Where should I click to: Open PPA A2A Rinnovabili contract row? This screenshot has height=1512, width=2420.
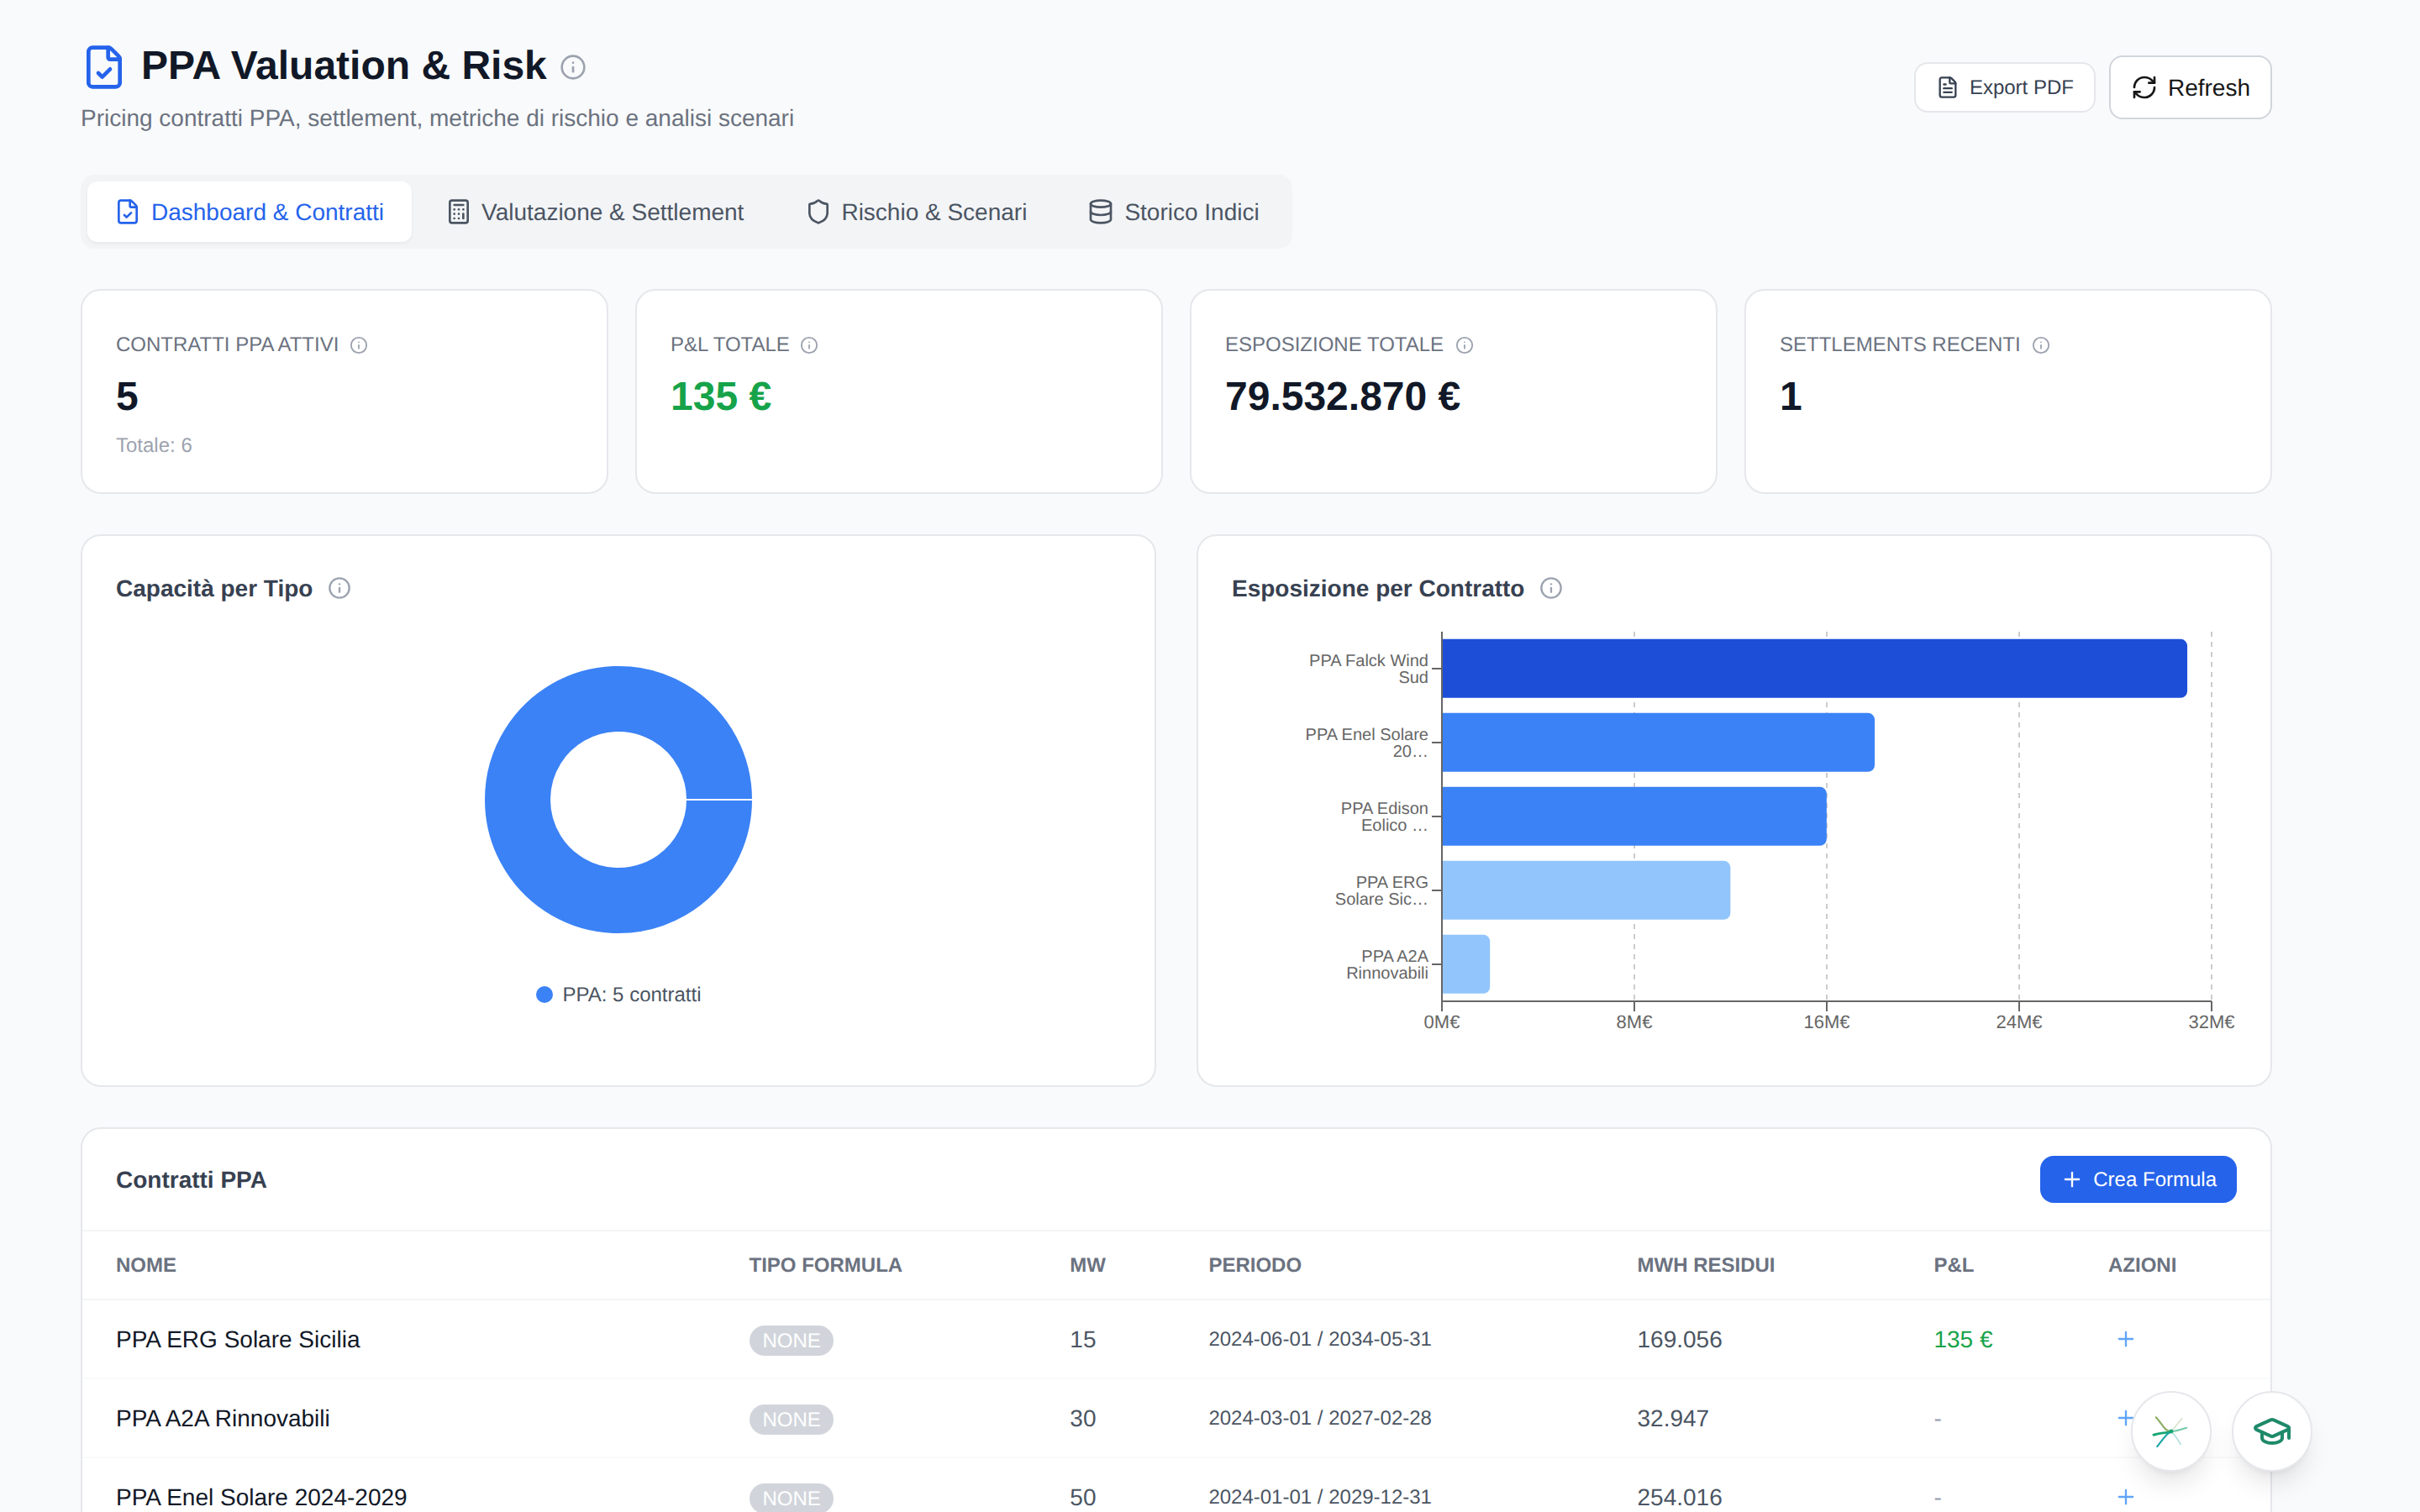click(1176, 1418)
